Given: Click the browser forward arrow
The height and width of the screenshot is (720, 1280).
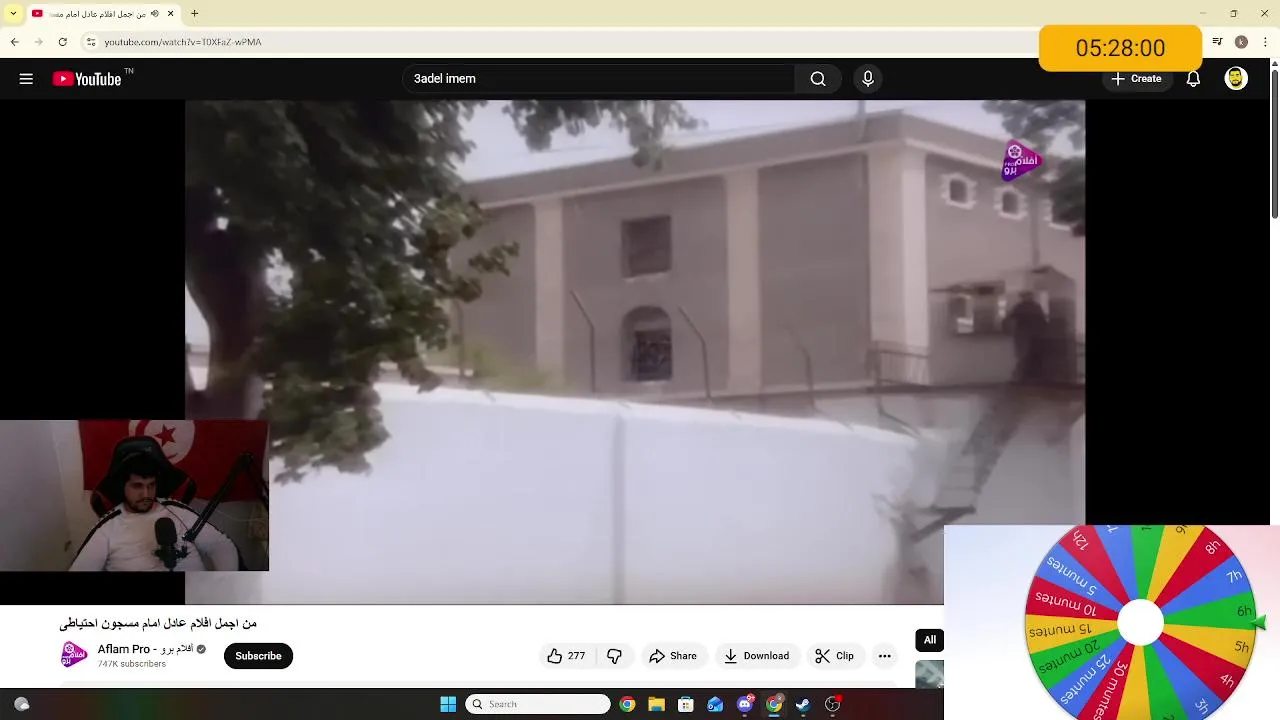Looking at the screenshot, I should [38, 42].
